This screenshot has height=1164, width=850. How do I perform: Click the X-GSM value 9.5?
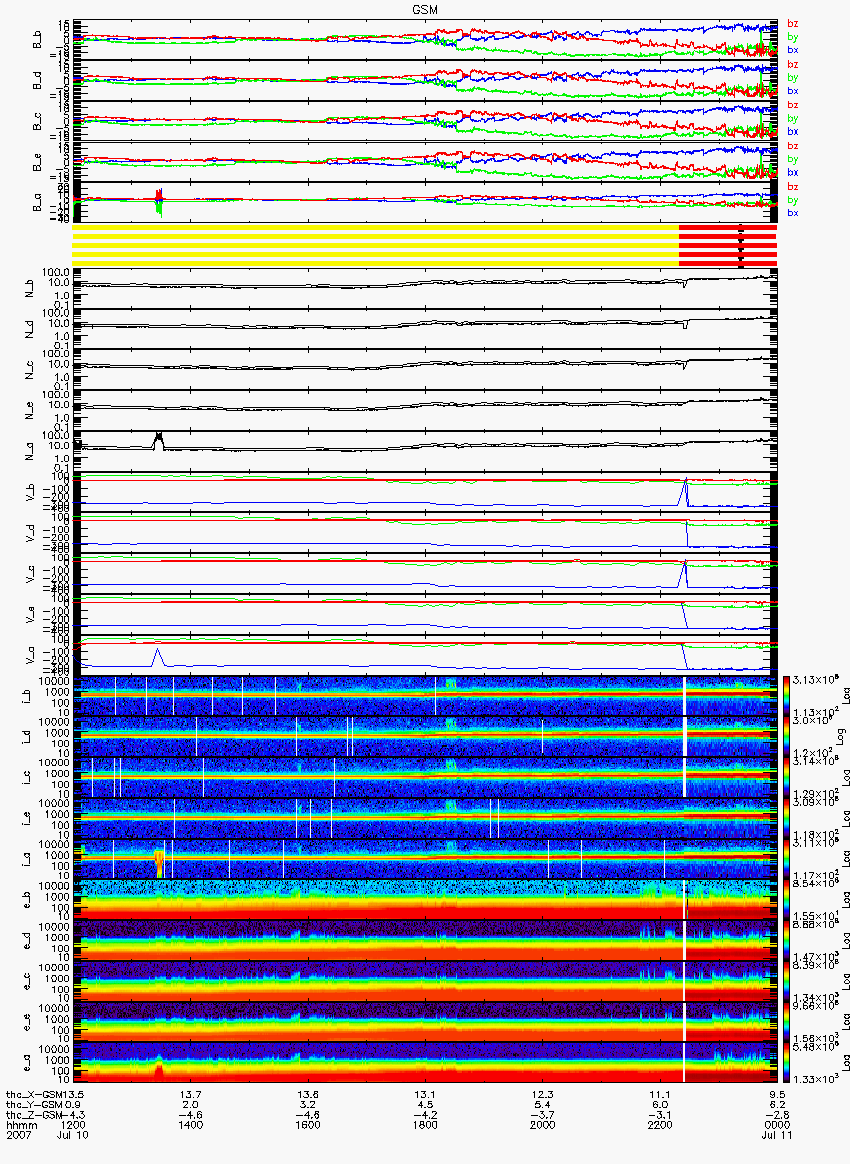pos(777,1095)
